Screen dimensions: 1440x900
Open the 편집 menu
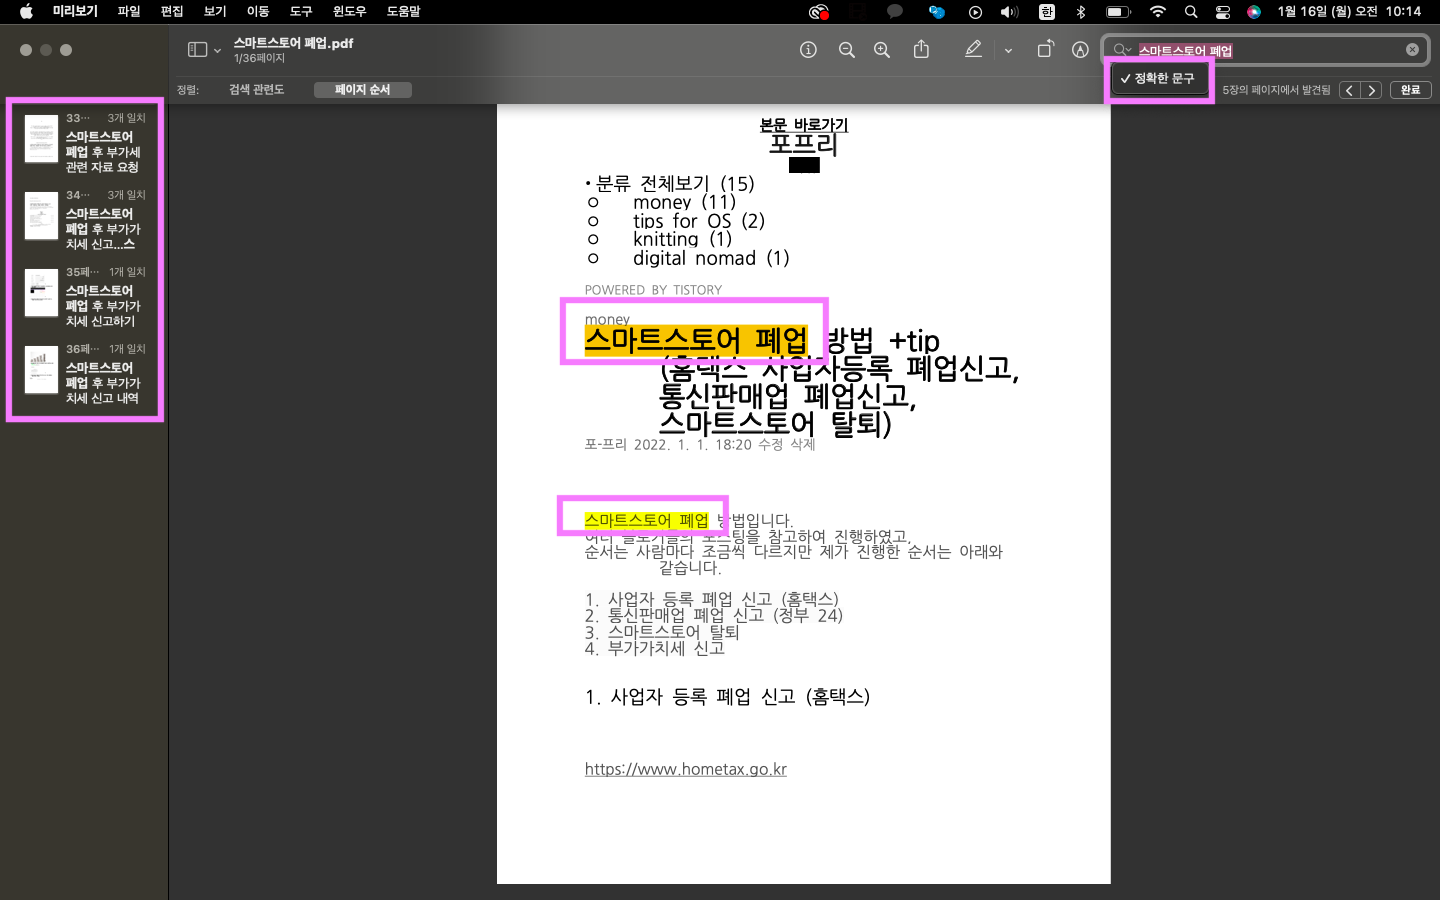[172, 12]
